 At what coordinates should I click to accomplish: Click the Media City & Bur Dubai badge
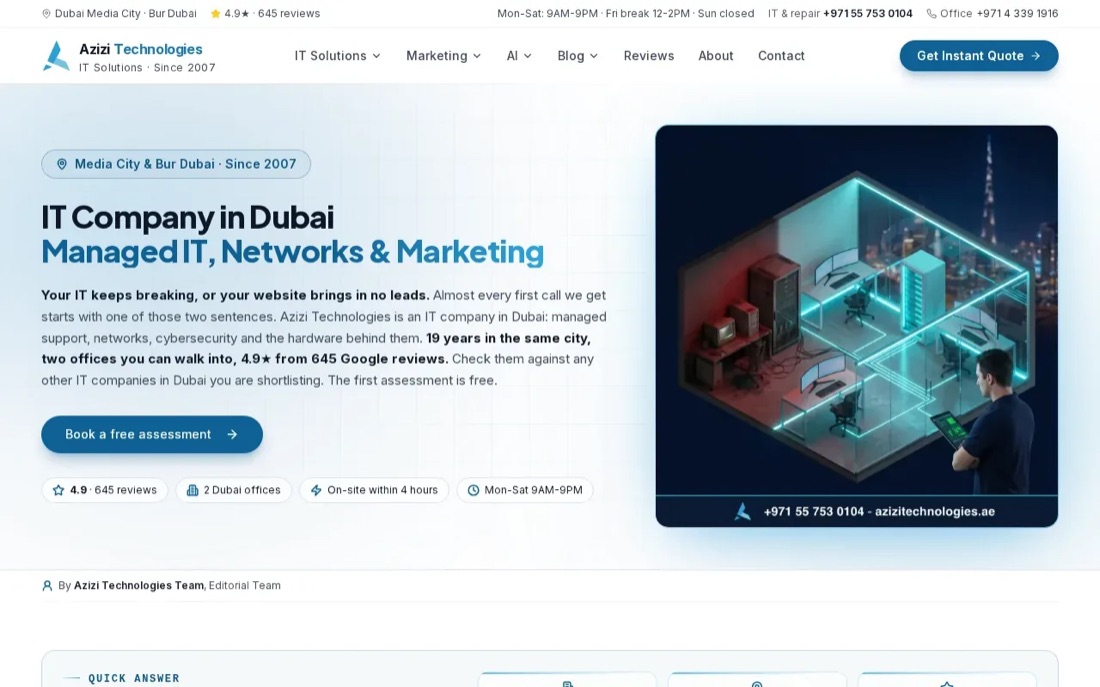click(x=176, y=164)
